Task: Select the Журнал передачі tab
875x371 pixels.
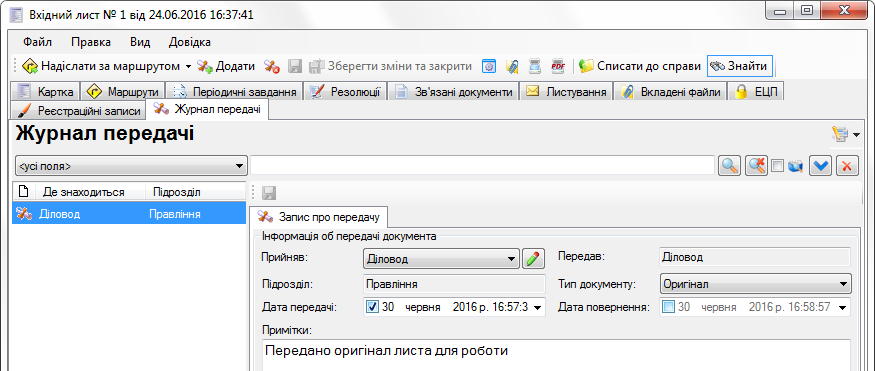Action: coord(208,109)
